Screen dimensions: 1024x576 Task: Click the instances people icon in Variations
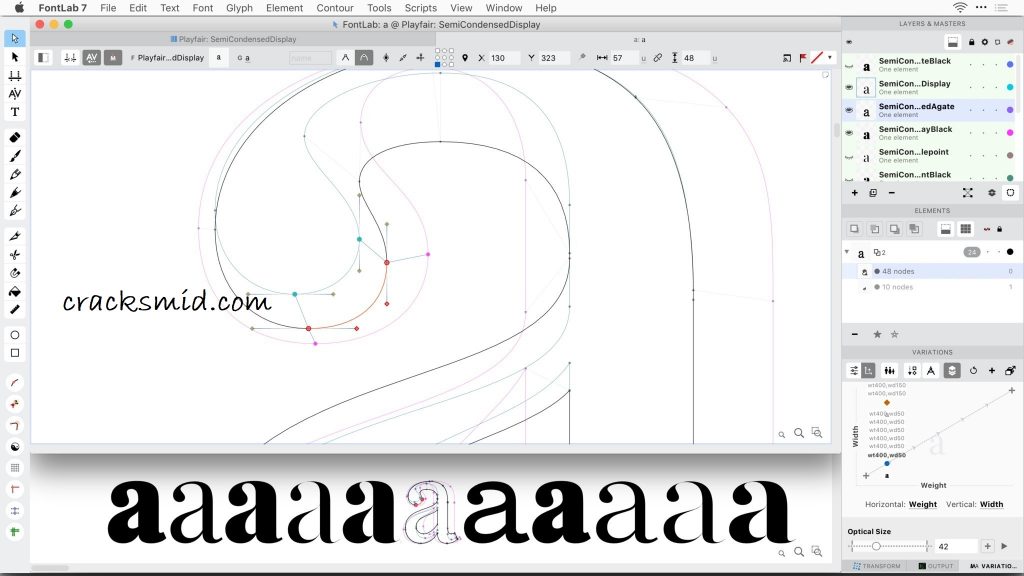[889, 370]
